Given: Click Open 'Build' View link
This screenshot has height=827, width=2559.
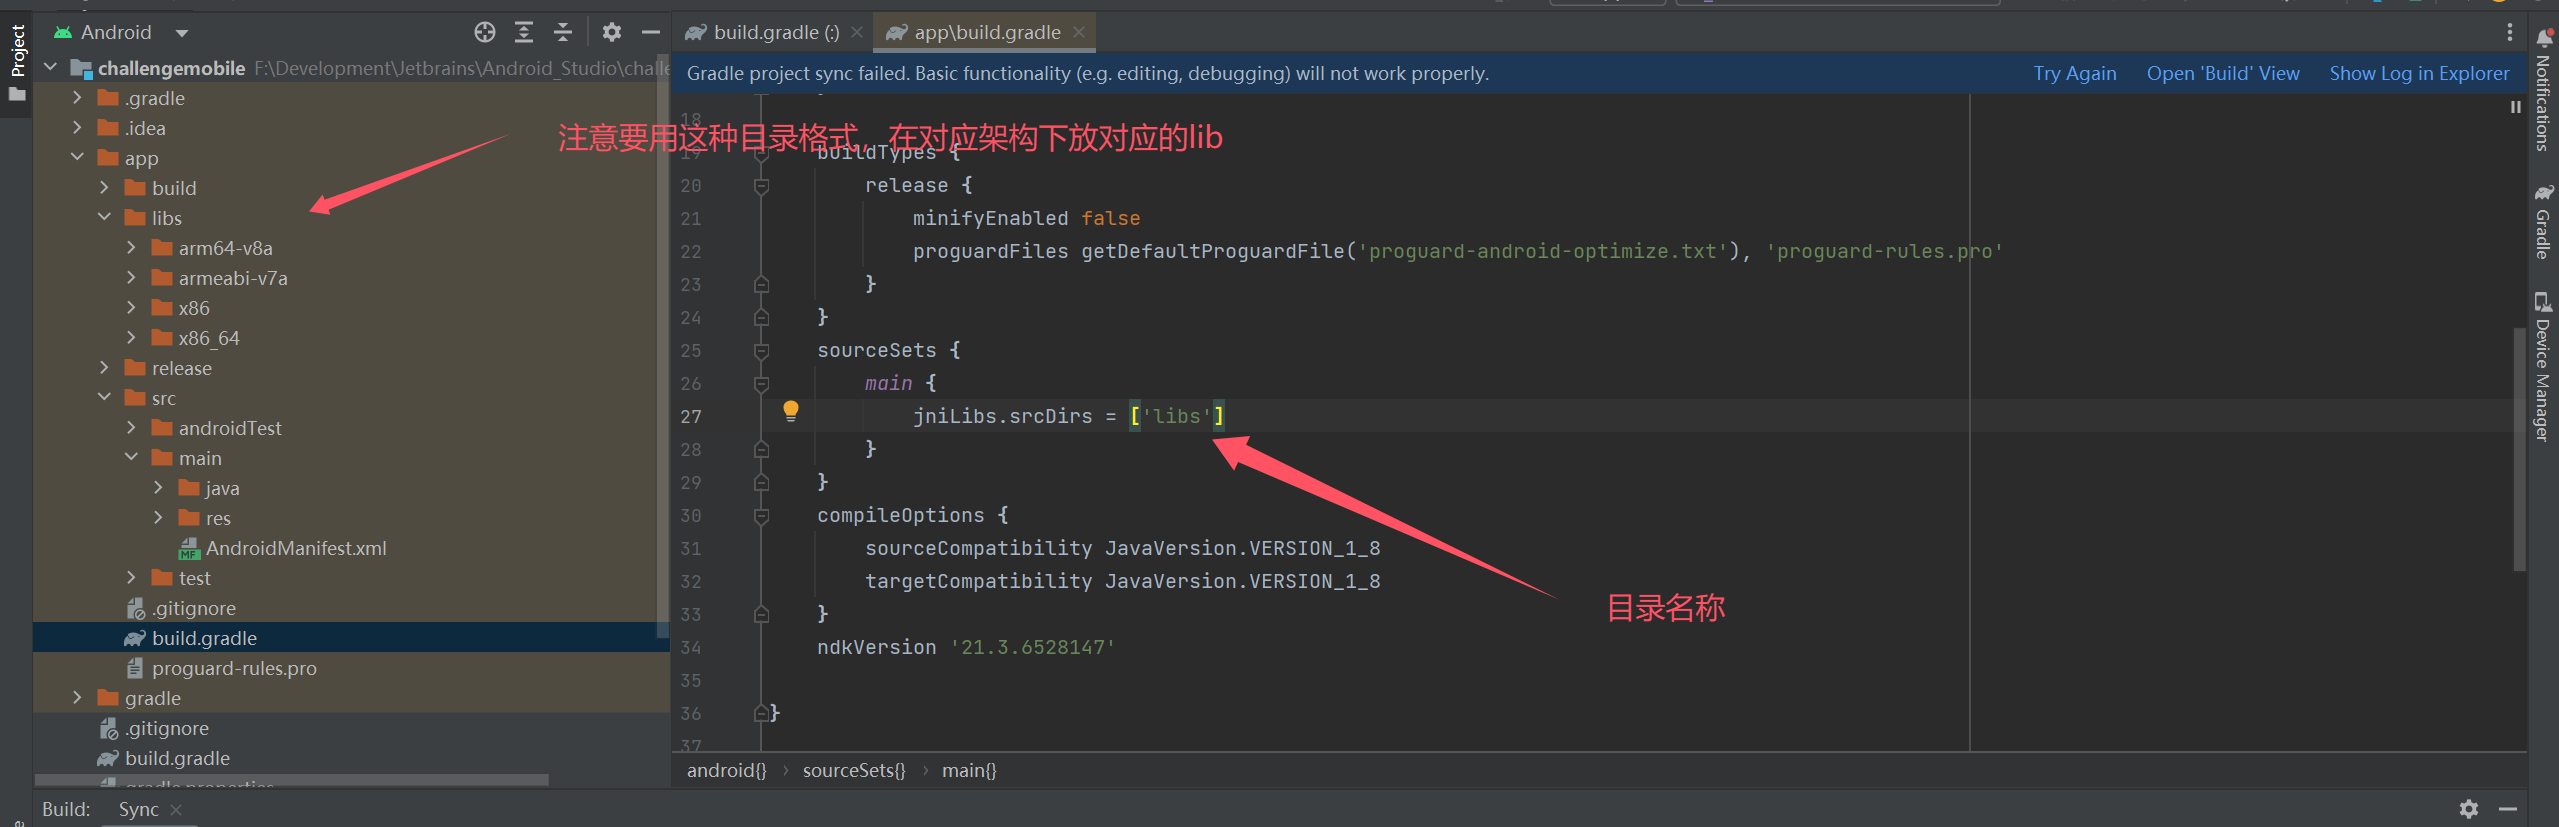Looking at the screenshot, I should click(x=2223, y=73).
